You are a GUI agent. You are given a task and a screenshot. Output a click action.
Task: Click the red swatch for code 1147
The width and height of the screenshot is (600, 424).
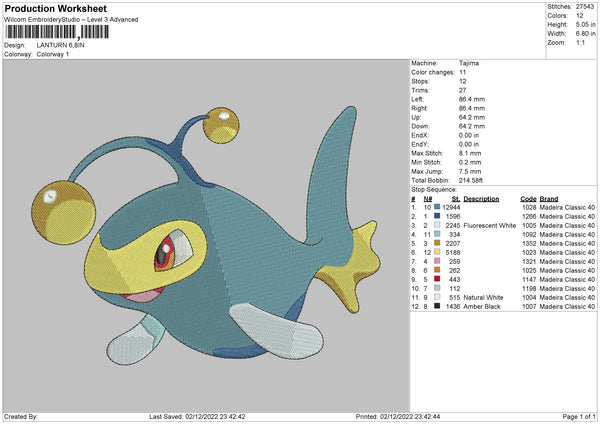[437, 279]
